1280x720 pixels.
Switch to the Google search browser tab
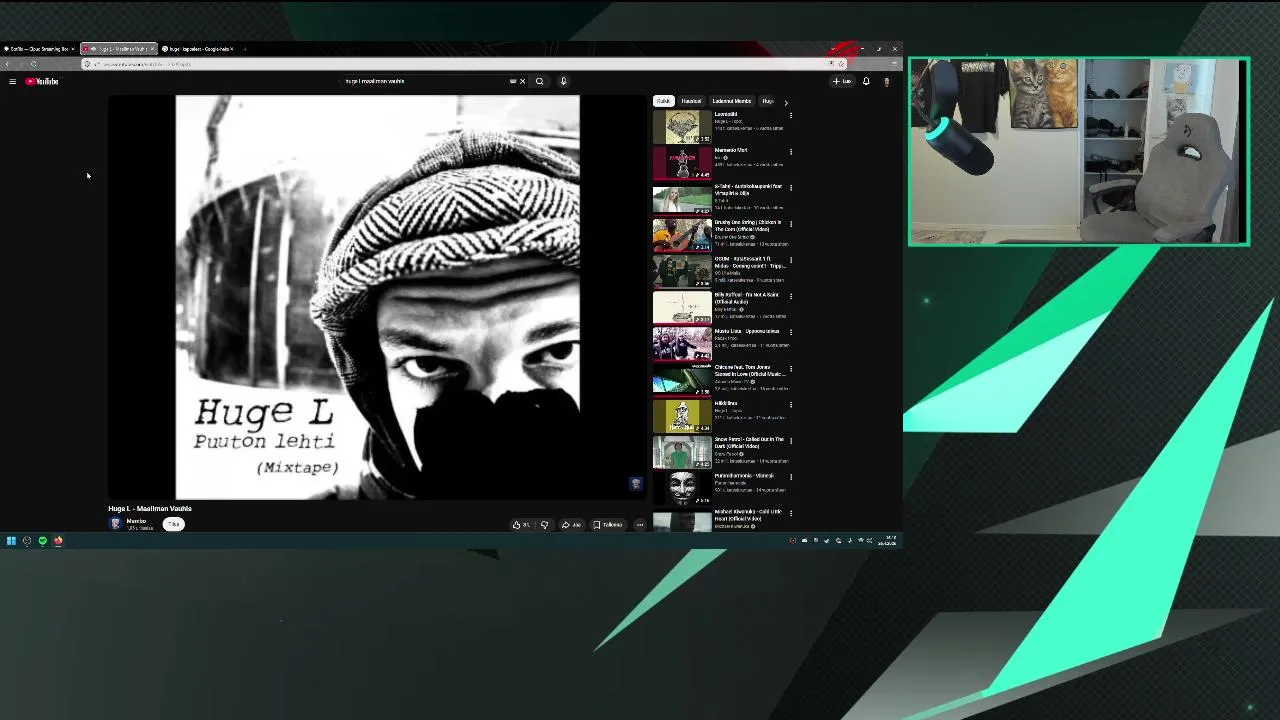[x=198, y=48]
